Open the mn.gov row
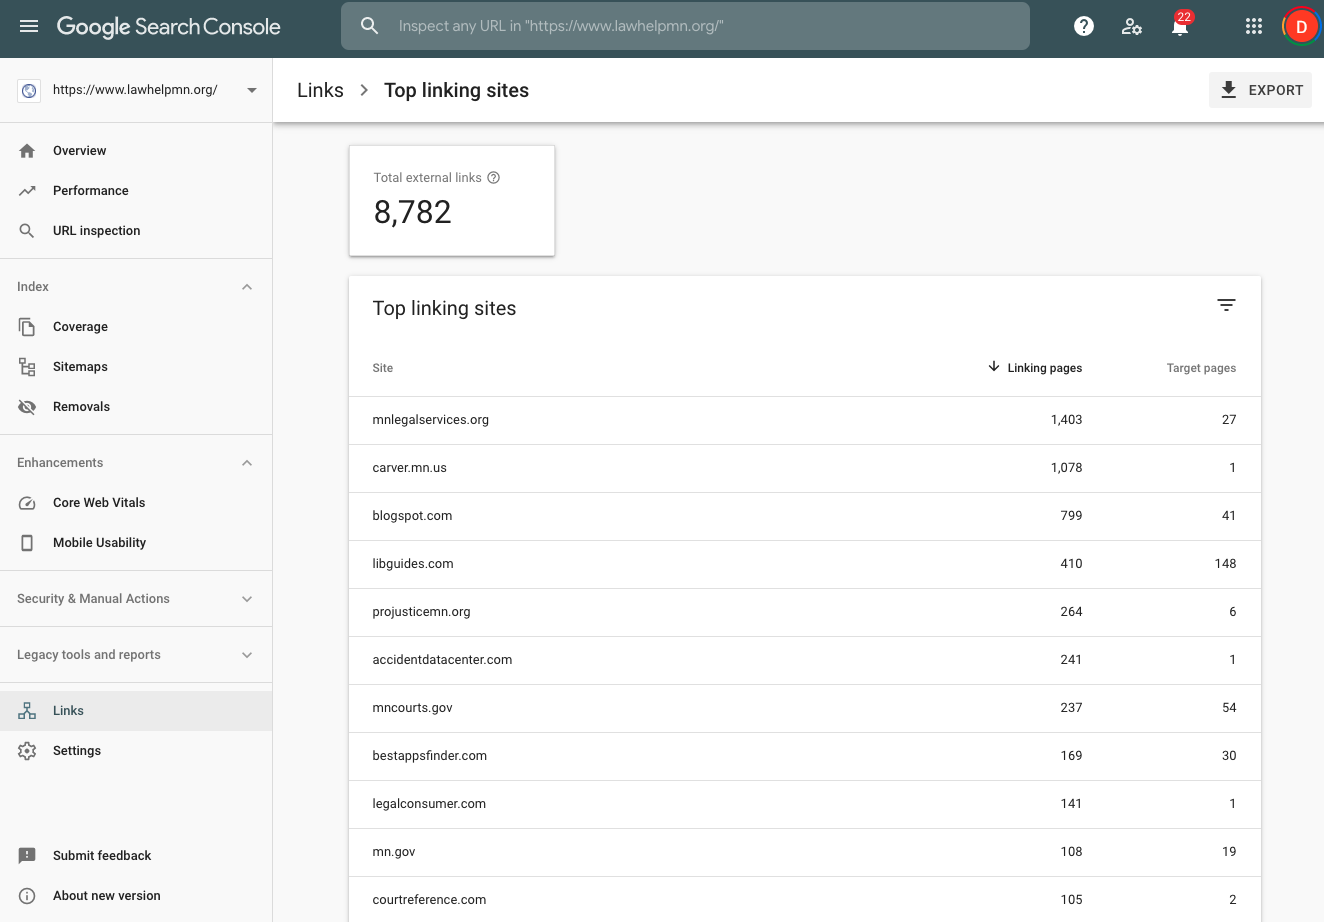The width and height of the screenshot is (1324, 922). [805, 852]
